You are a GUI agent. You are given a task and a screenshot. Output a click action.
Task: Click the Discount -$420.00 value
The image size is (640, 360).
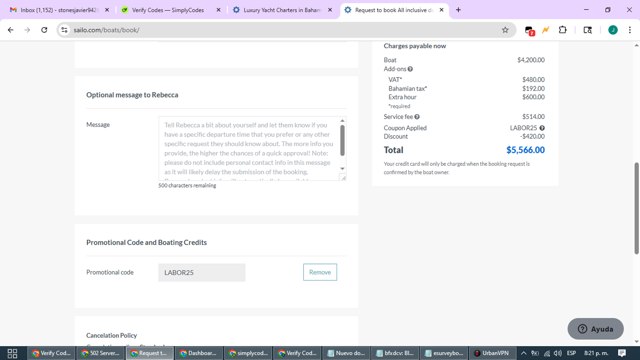coord(532,136)
